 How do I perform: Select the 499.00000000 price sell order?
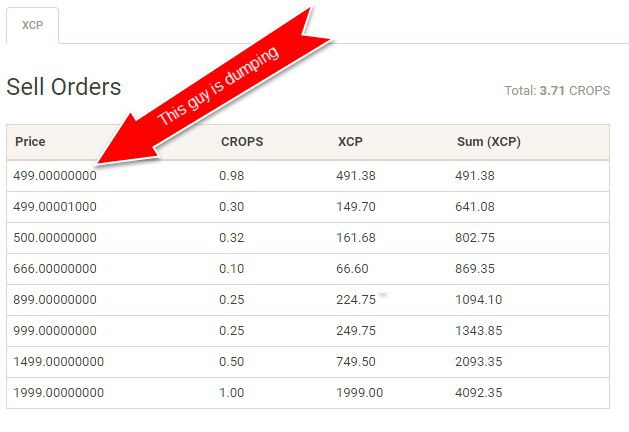(x=308, y=176)
